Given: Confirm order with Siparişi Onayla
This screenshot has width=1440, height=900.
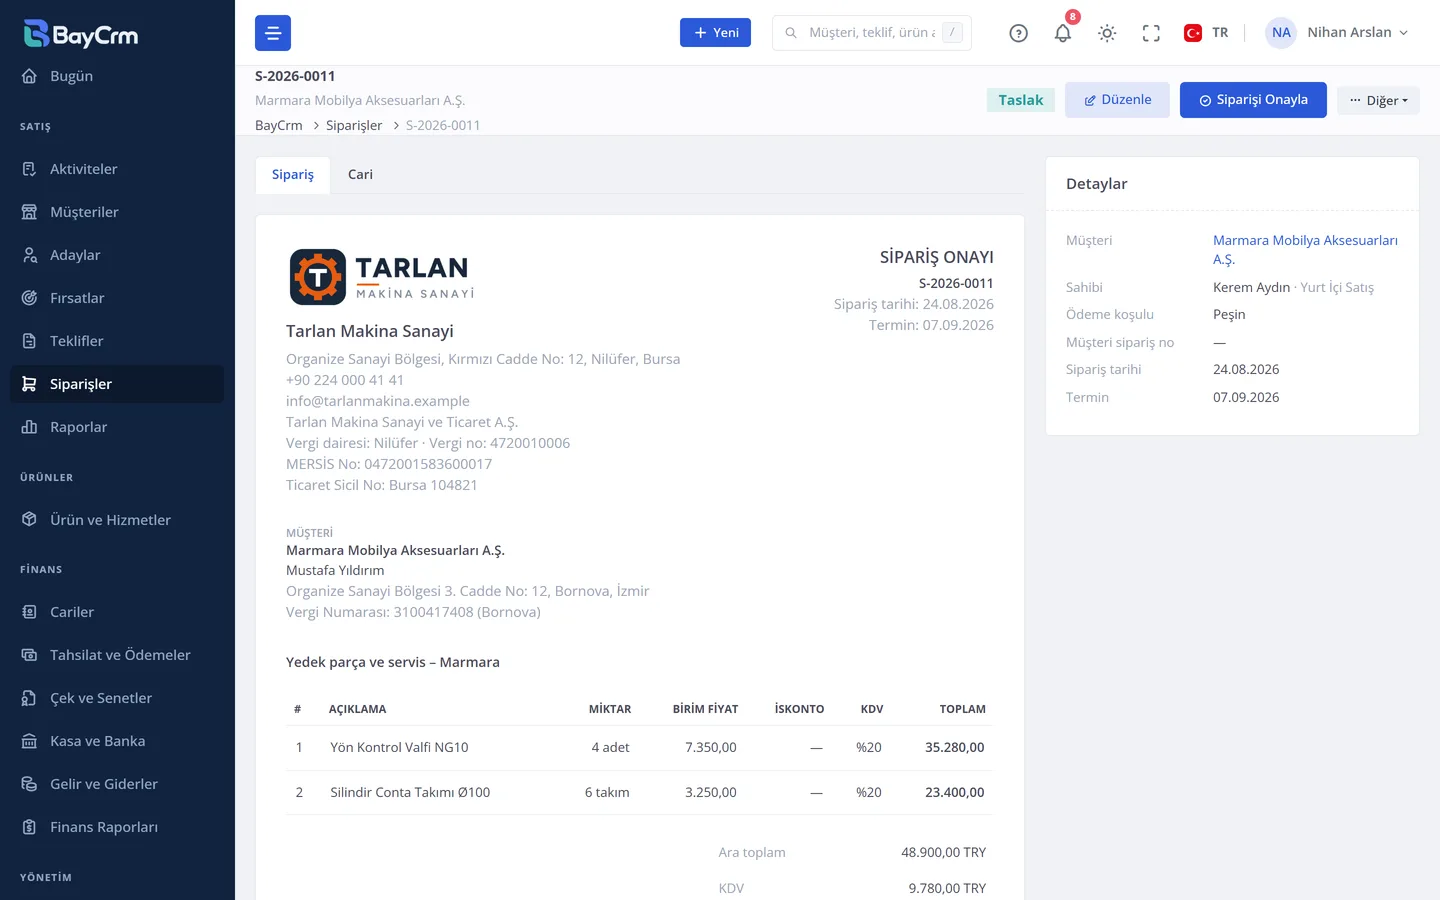Looking at the screenshot, I should [1253, 100].
